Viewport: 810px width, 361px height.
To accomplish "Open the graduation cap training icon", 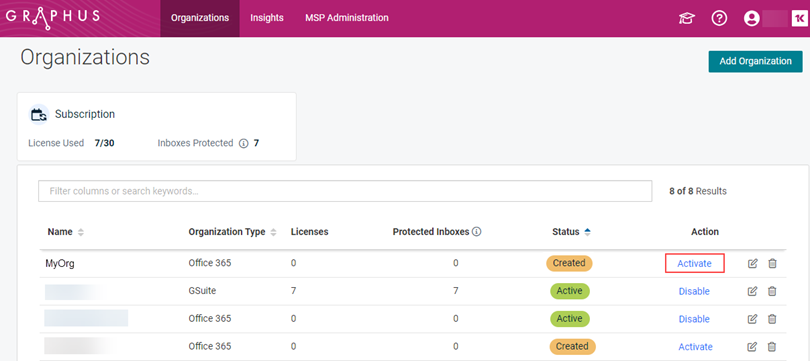I will 687,19.
